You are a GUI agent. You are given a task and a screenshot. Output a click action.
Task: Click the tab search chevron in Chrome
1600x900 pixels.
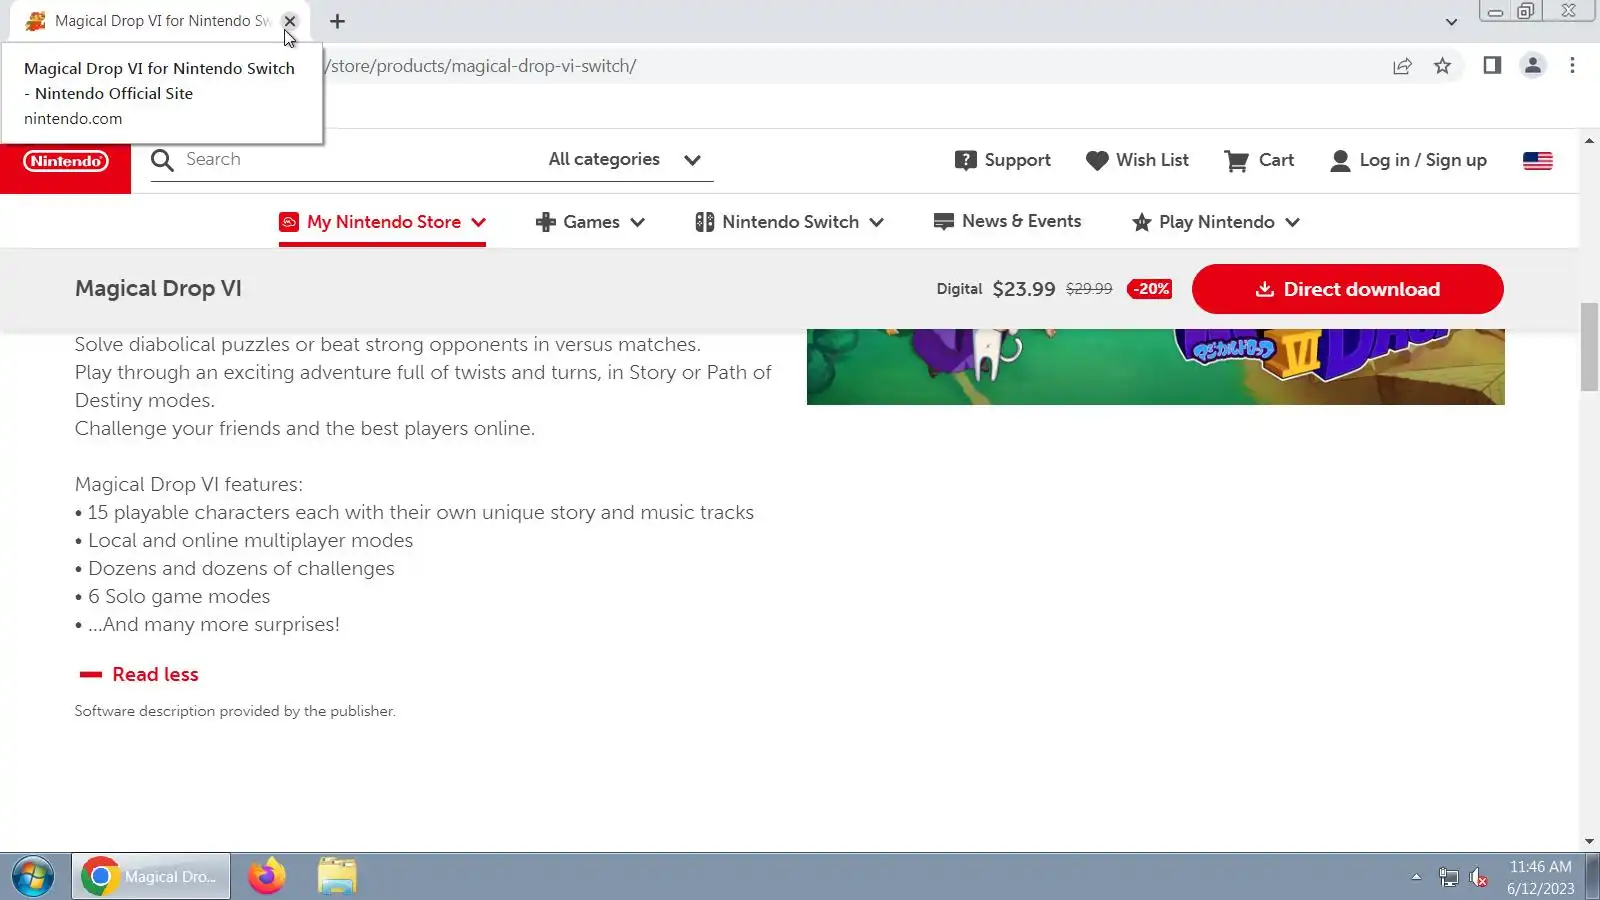1451,21
